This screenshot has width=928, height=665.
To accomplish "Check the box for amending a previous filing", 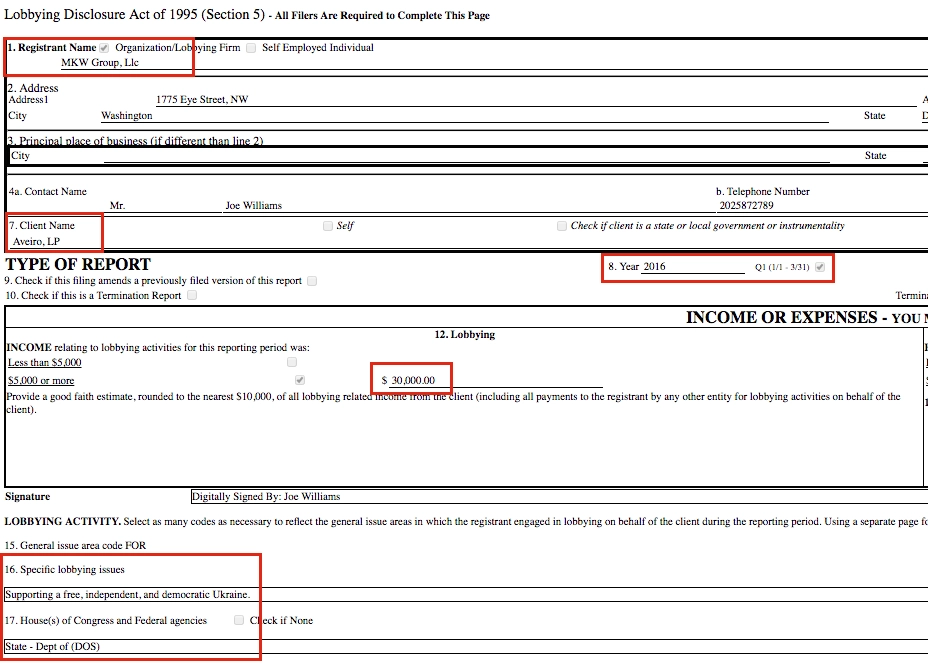I will pyautogui.click(x=312, y=281).
